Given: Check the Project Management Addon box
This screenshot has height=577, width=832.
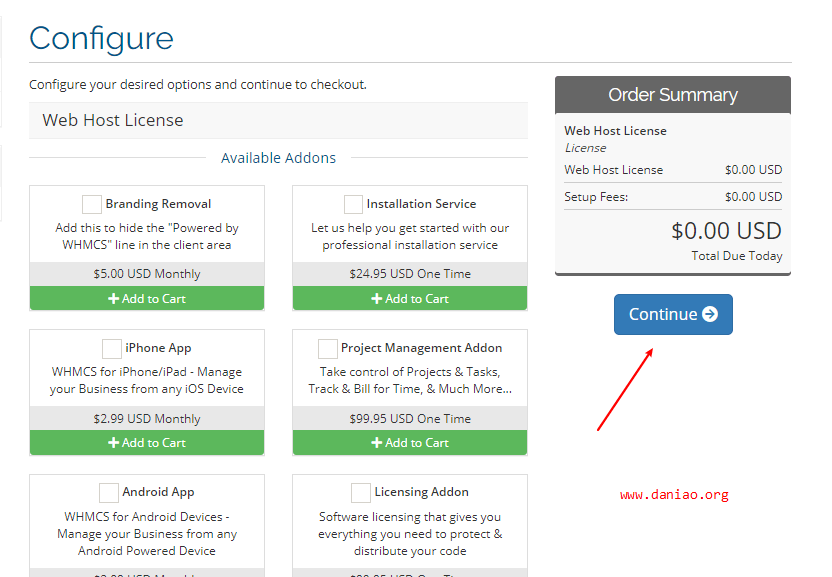Looking at the screenshot, I should tap(327, 349).
